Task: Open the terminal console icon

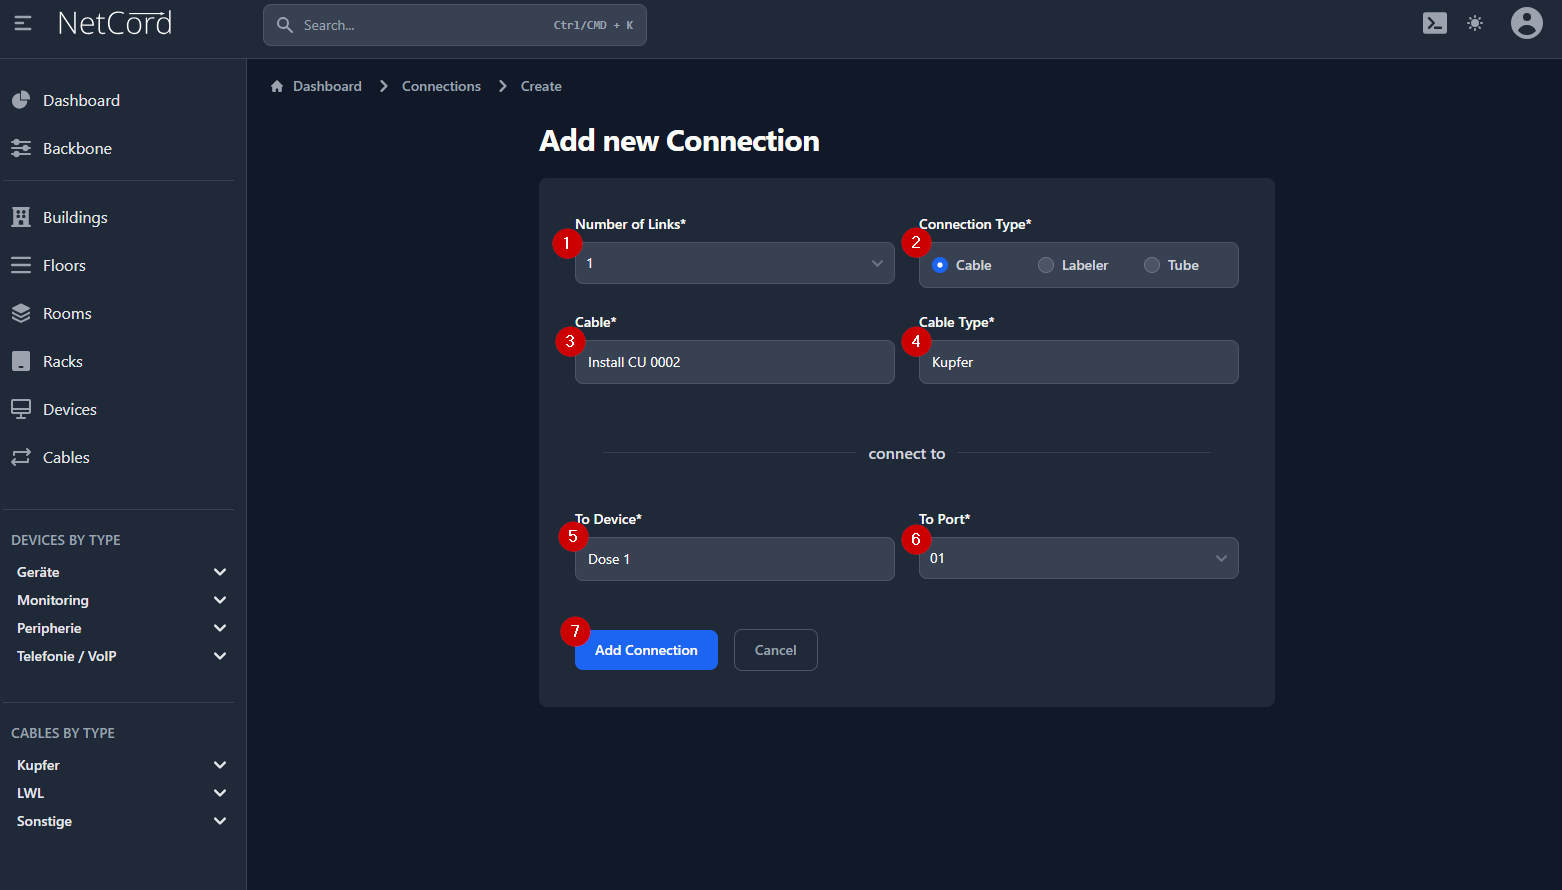Action: click(1434, 23)
